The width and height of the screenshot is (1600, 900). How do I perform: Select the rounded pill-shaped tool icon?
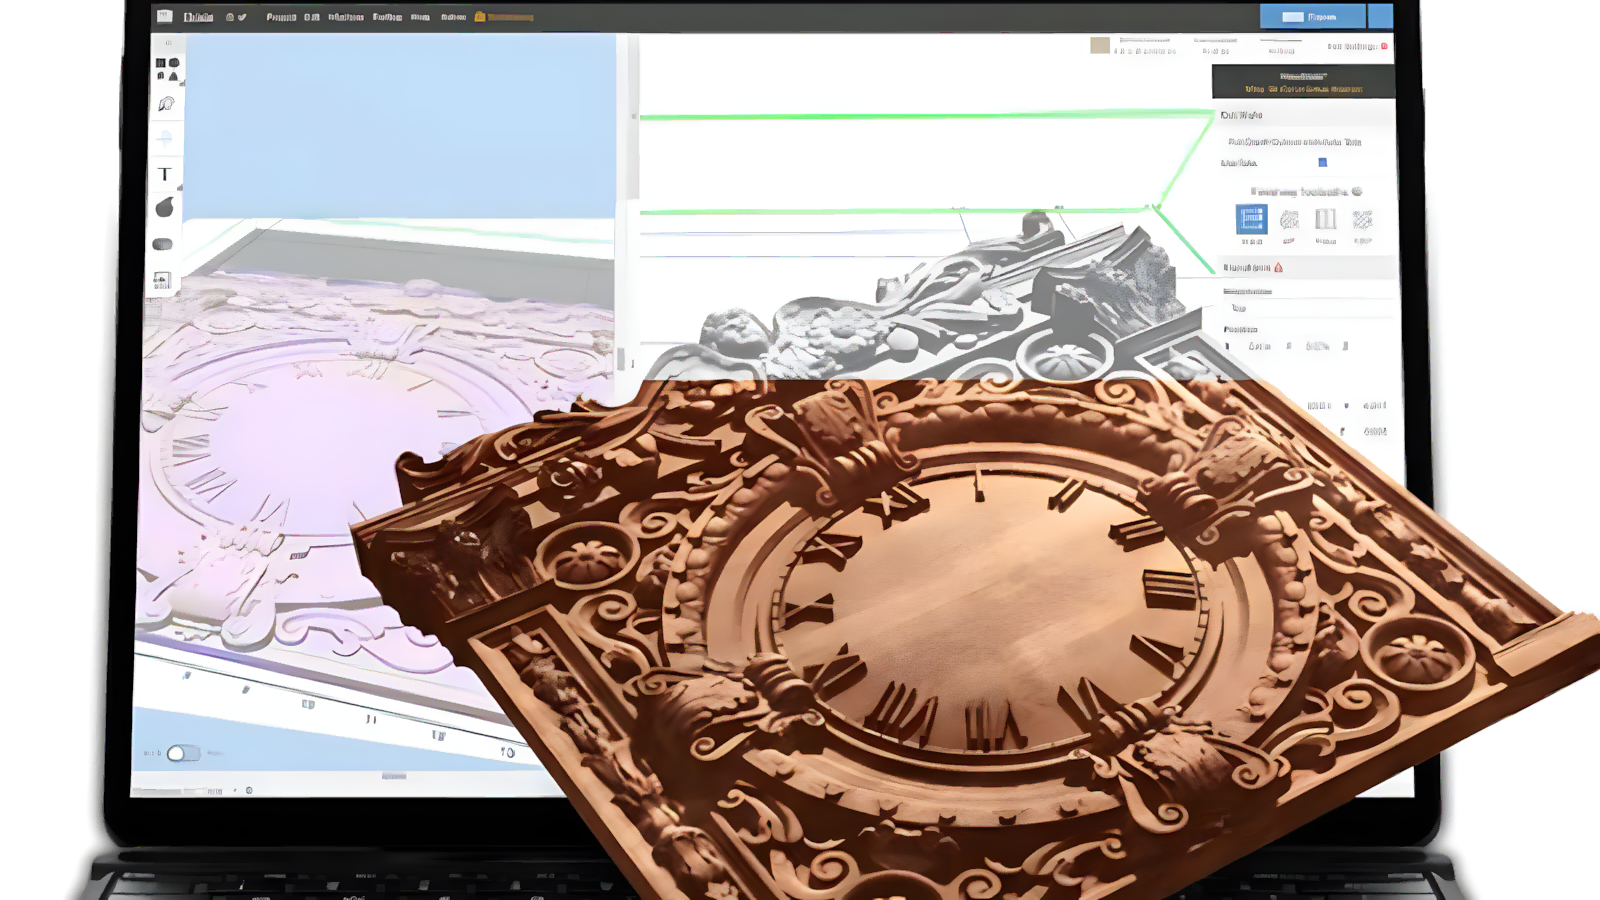click(163, 244)
